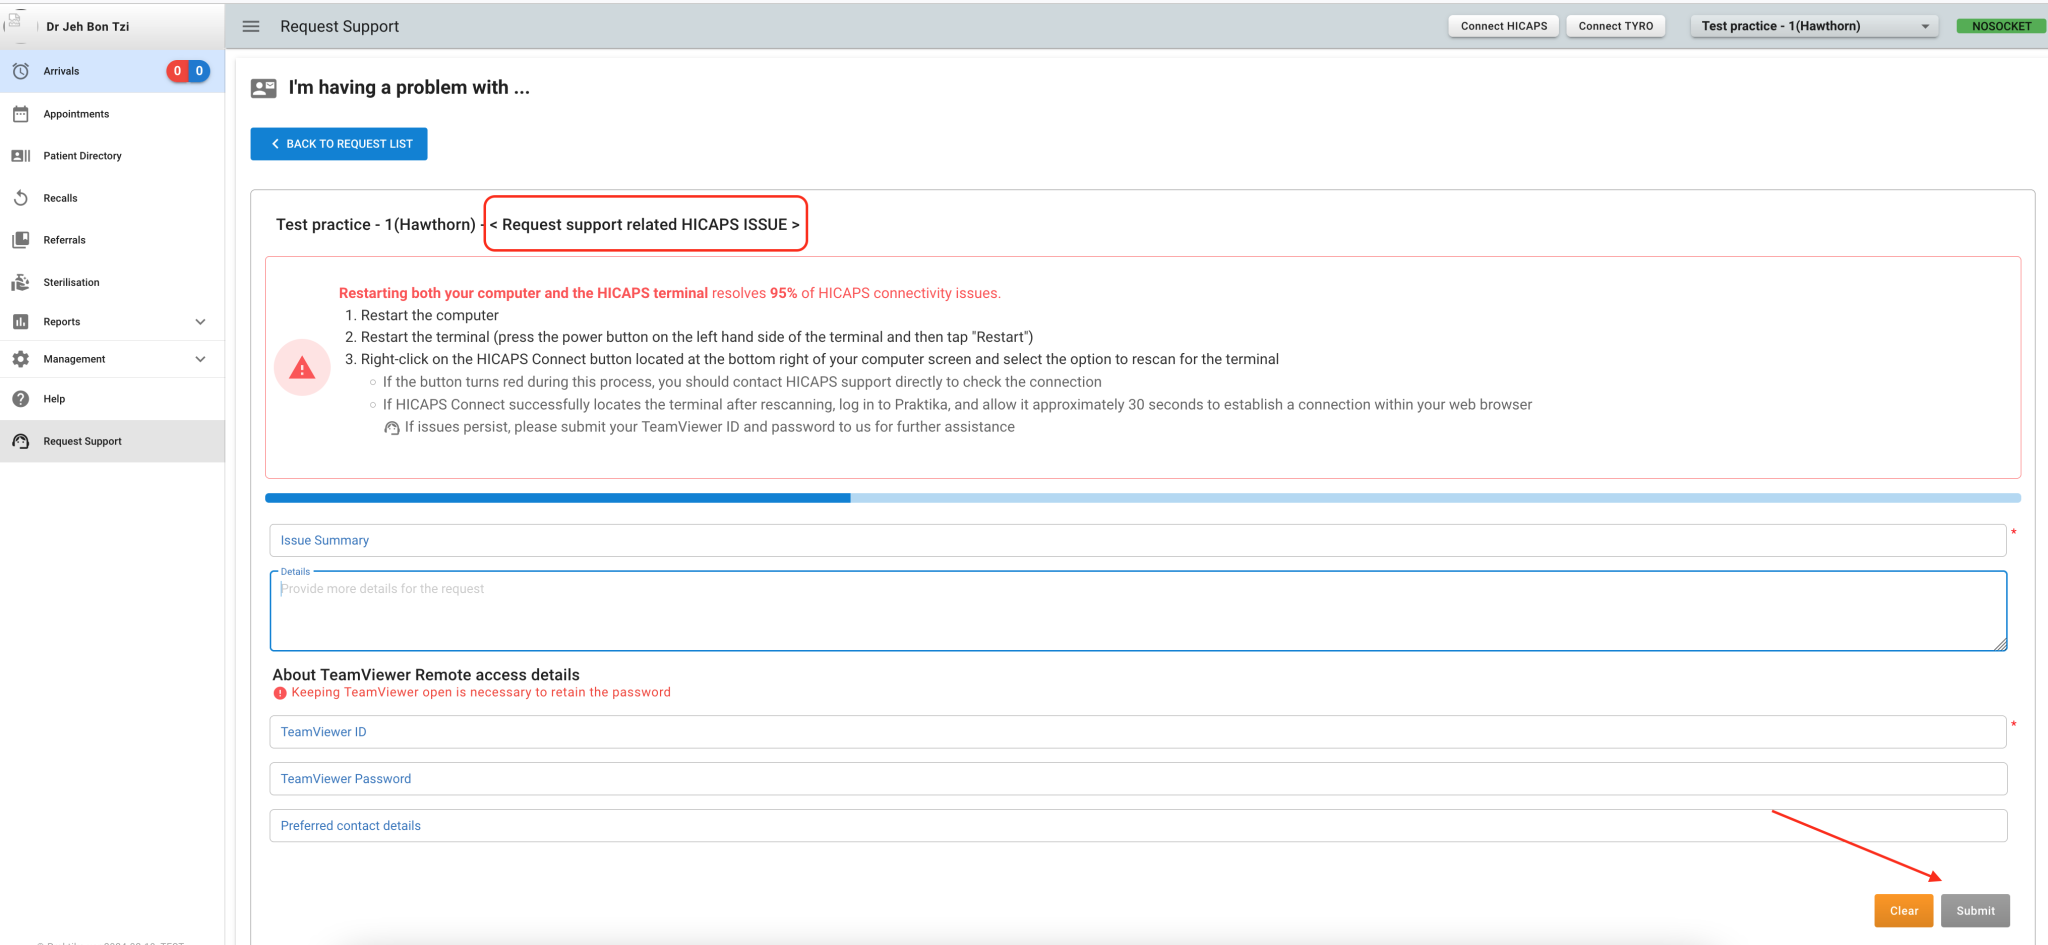Click the blue arrivals counter badge

(x=199, y=71)
